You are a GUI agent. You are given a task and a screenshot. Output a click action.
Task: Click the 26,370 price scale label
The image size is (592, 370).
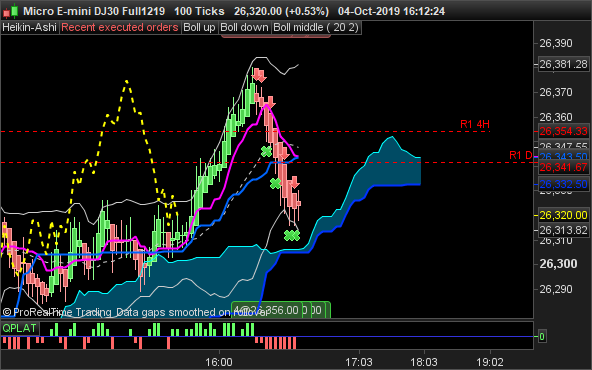[556, 92]
